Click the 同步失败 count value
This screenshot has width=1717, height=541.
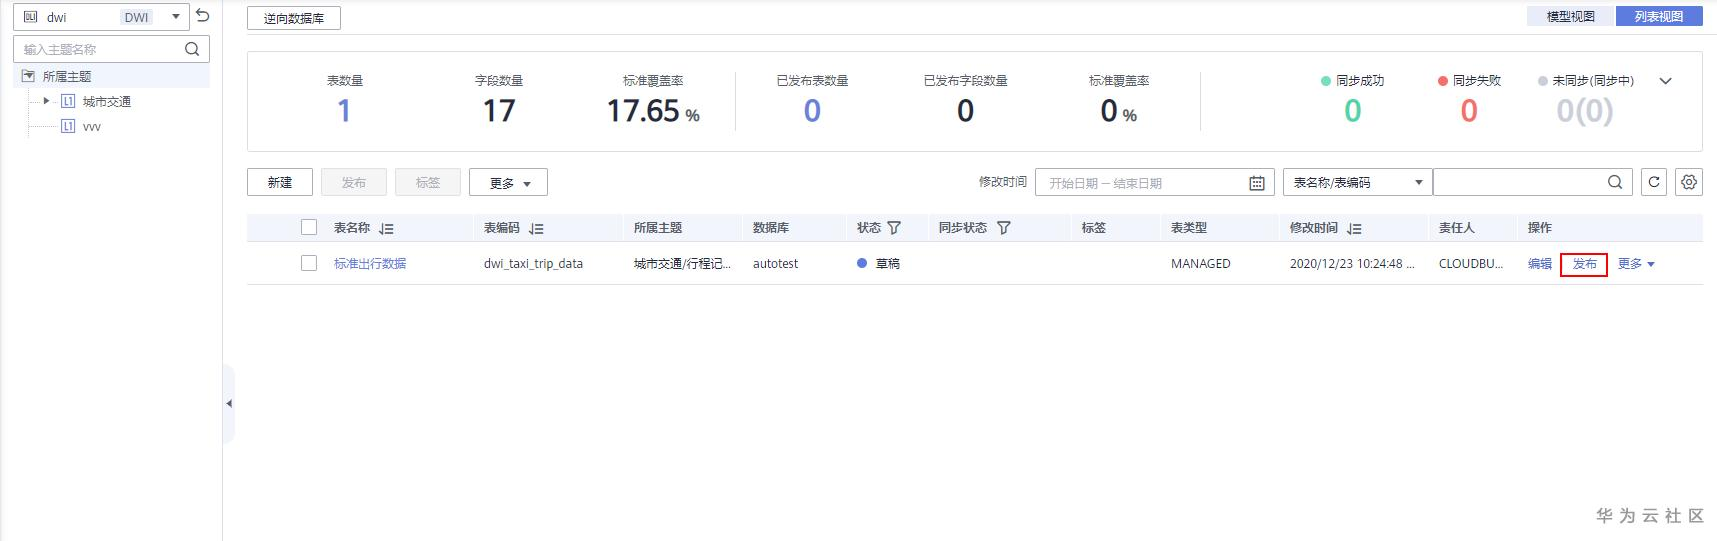pyautogui.click(x=1469, y=111)
